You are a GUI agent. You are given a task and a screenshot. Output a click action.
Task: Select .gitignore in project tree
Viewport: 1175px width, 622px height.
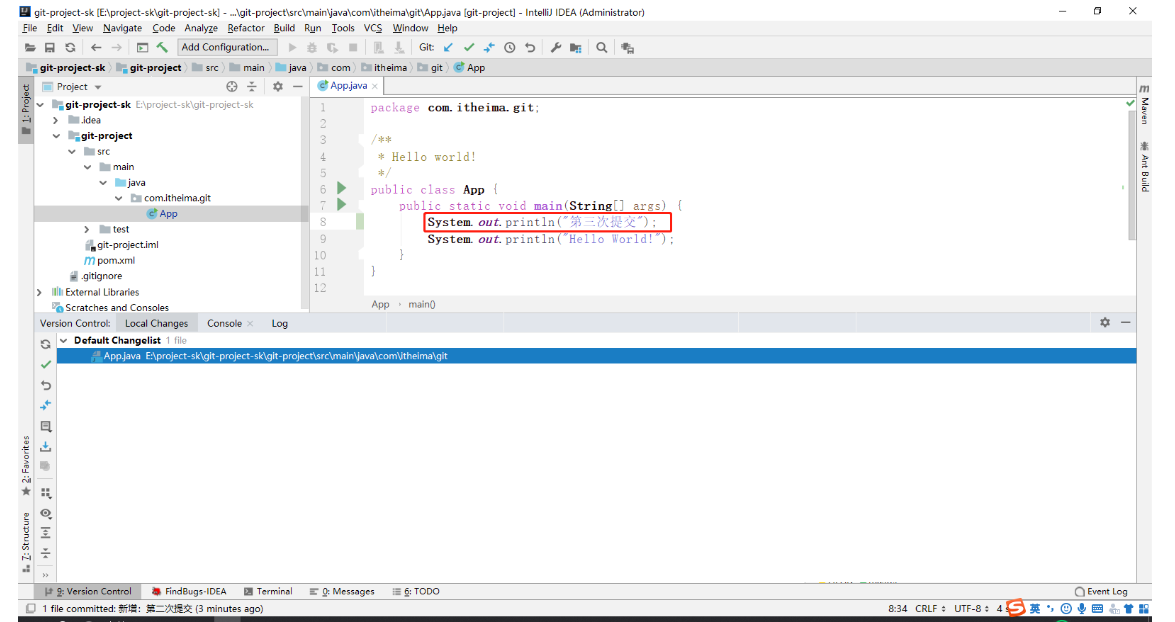tap(96, 276)
